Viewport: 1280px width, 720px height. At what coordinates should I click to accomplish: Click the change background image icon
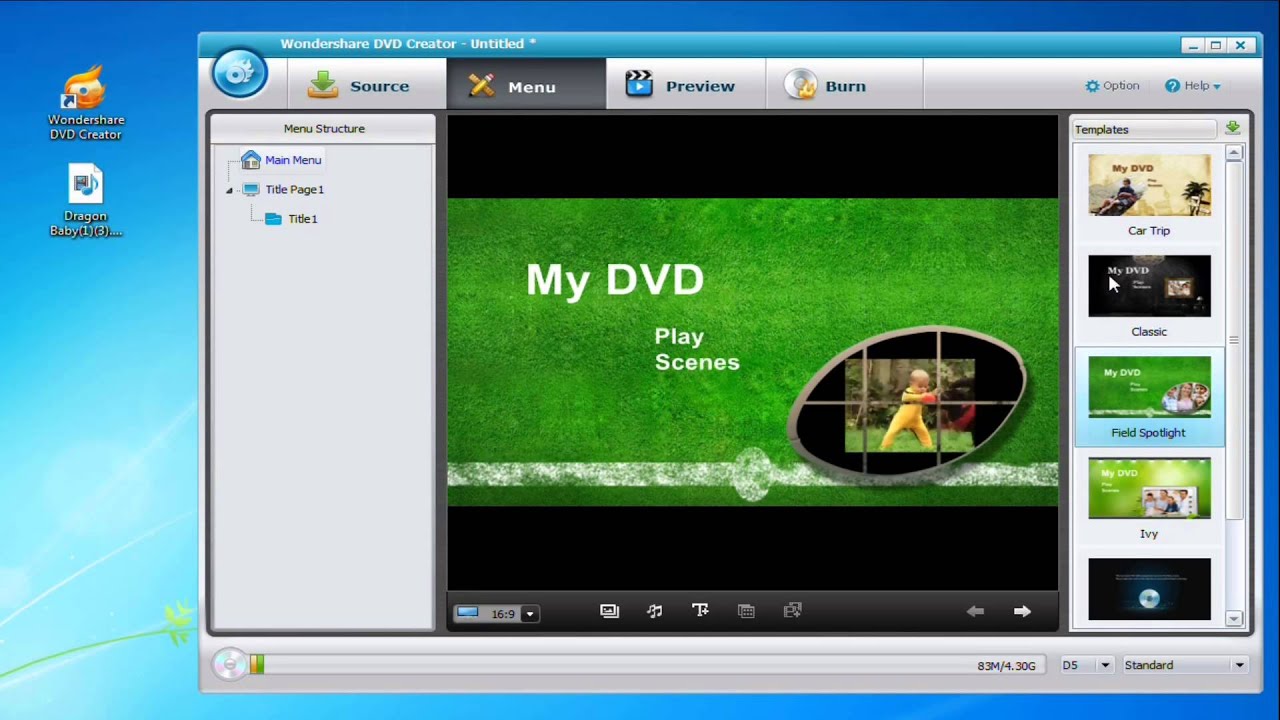pos(609,611)
